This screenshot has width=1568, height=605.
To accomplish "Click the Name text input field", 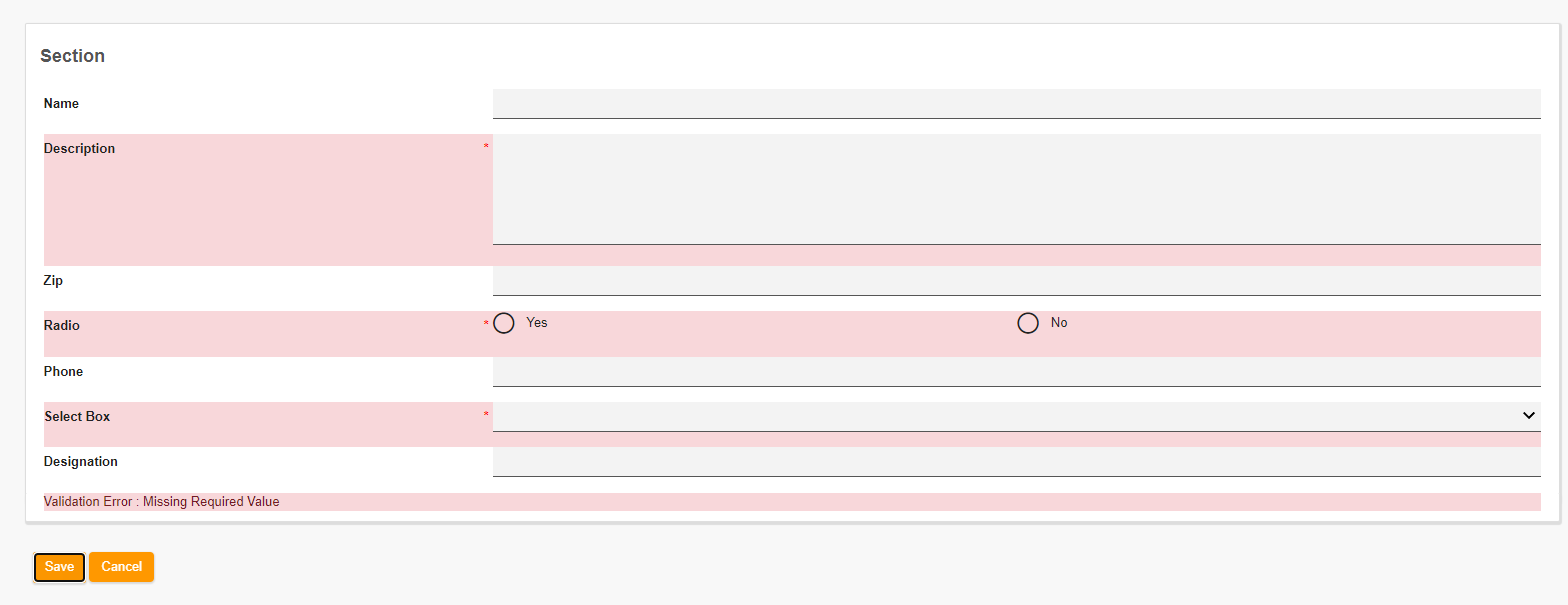I will point(1016,104).
